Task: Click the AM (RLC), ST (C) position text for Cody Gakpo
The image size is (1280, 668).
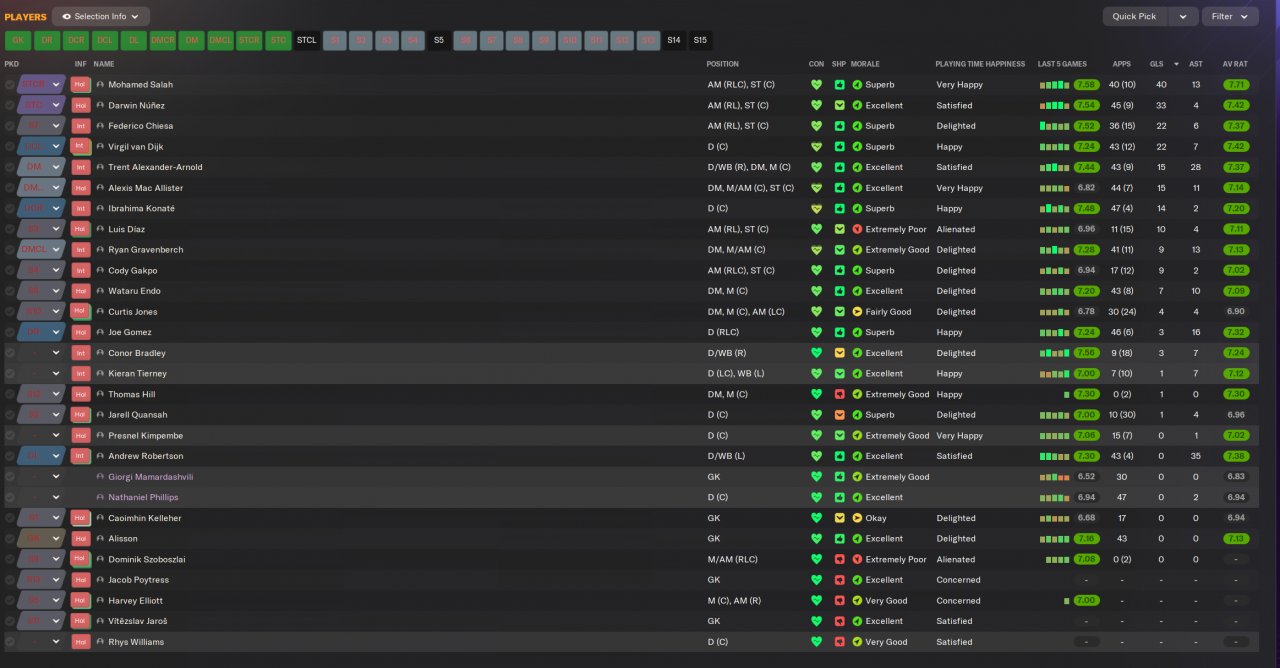Action: coord(741,271)
